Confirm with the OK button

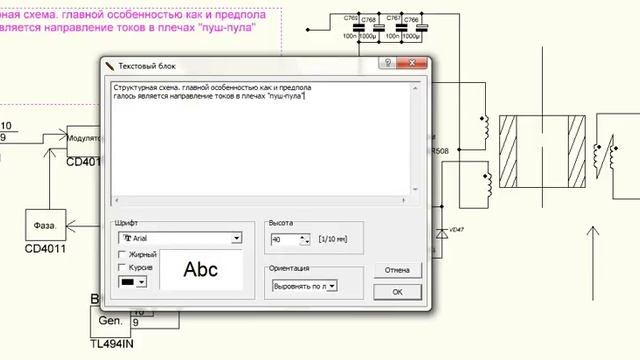tap(397, 292)
